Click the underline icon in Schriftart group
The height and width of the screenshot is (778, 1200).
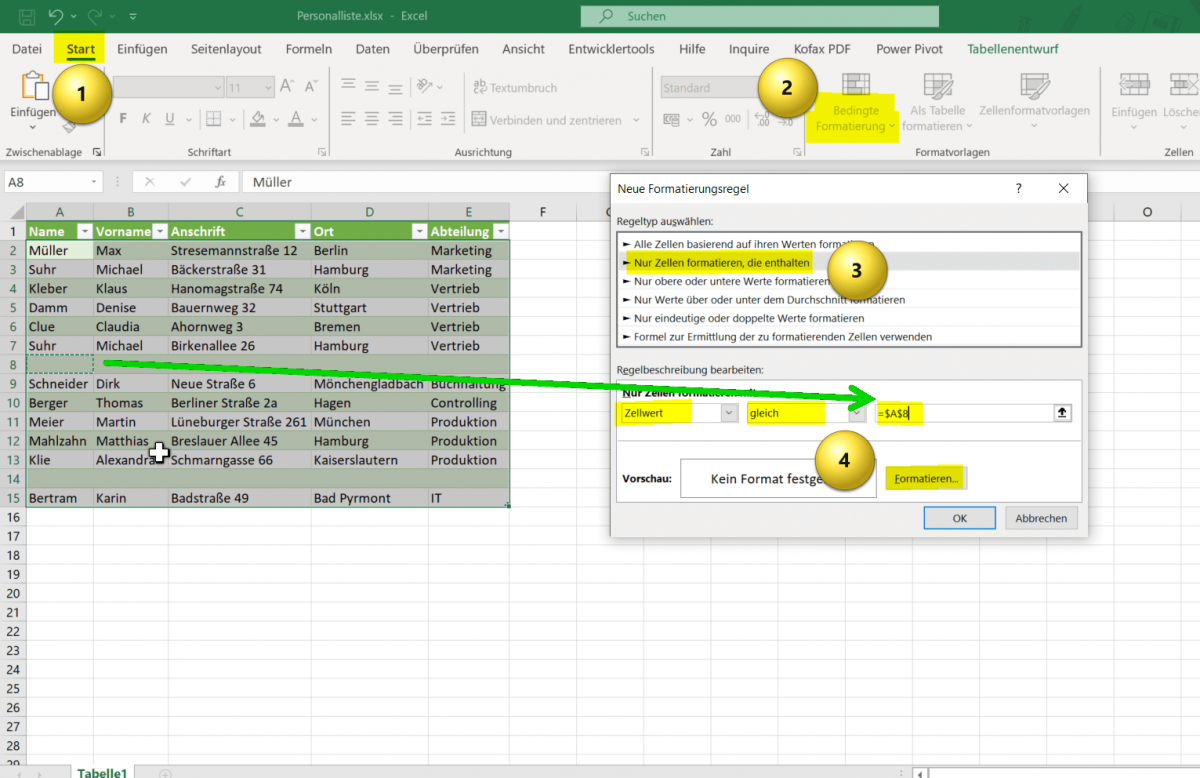[168, 118]
